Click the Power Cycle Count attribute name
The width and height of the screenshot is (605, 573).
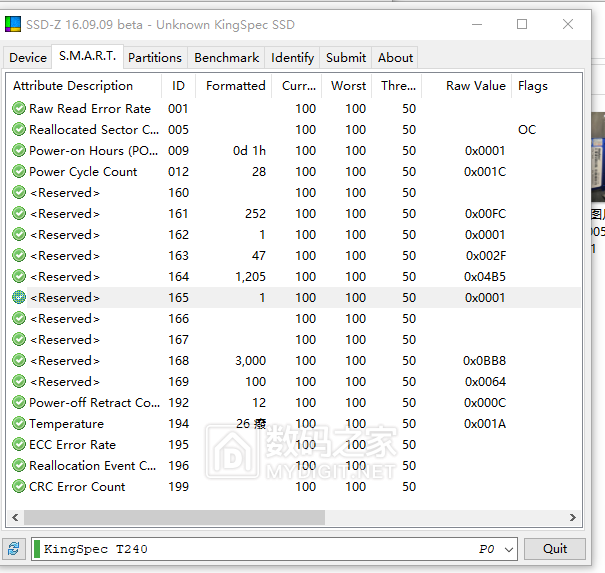click(x=83, y=171)
